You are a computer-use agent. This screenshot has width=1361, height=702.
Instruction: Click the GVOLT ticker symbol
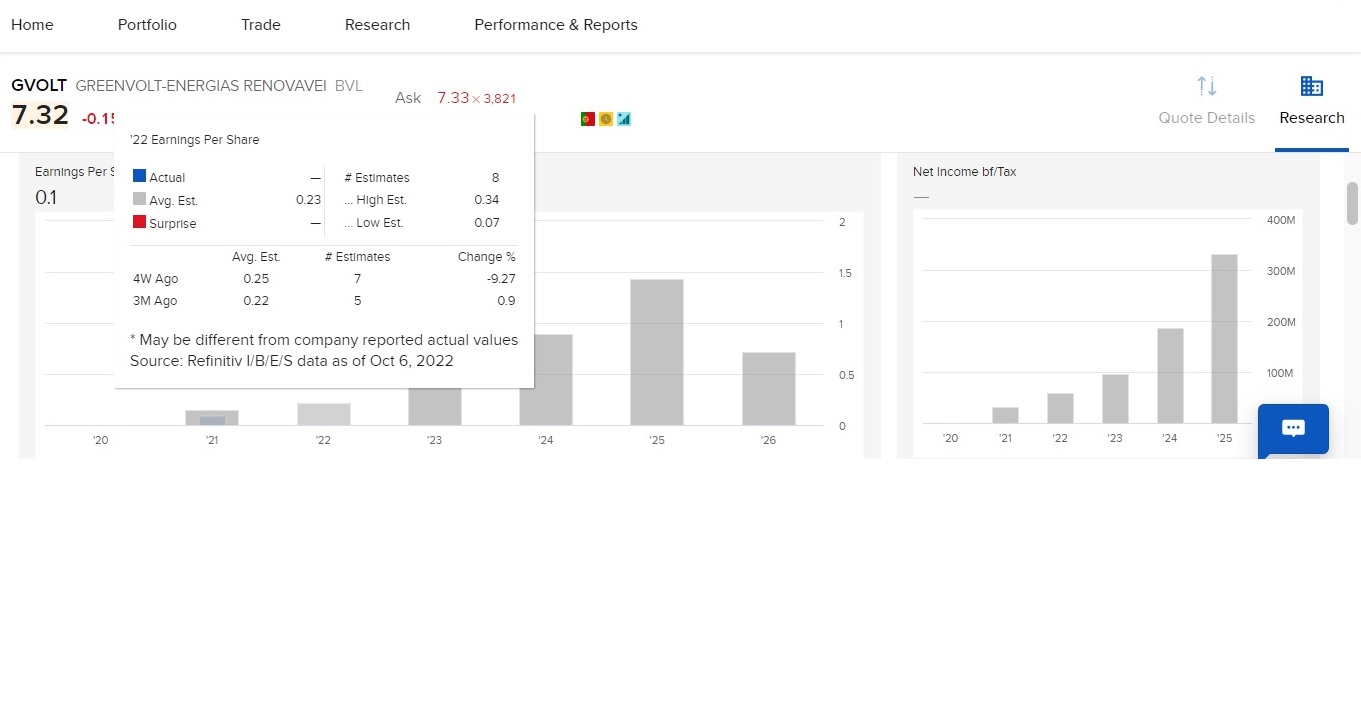pyautogui.click(x=39, y=86)
